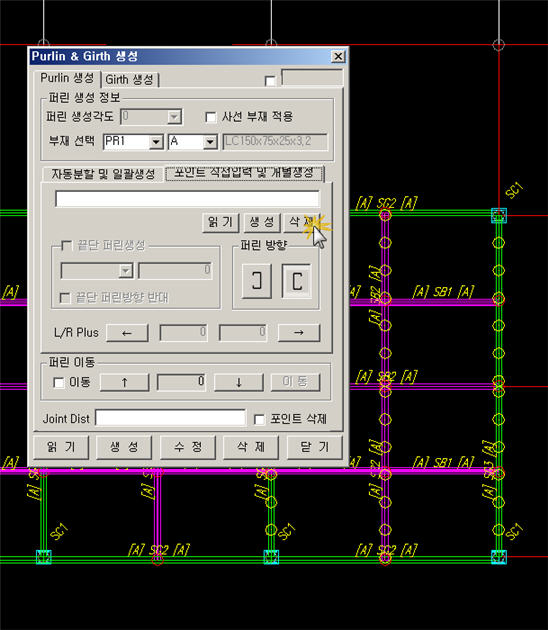Enable the 사선 부재 적용 checkbox
This screenshot has height=630, width=548.
[211, 117]
